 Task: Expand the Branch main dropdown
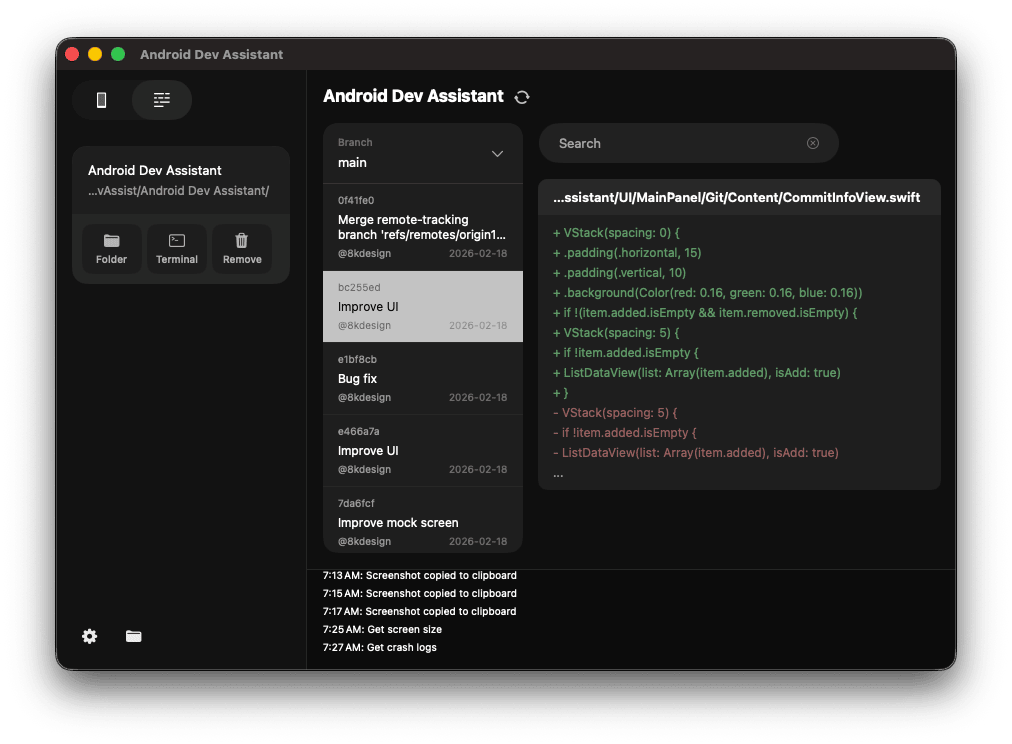(x=423, y=154)
